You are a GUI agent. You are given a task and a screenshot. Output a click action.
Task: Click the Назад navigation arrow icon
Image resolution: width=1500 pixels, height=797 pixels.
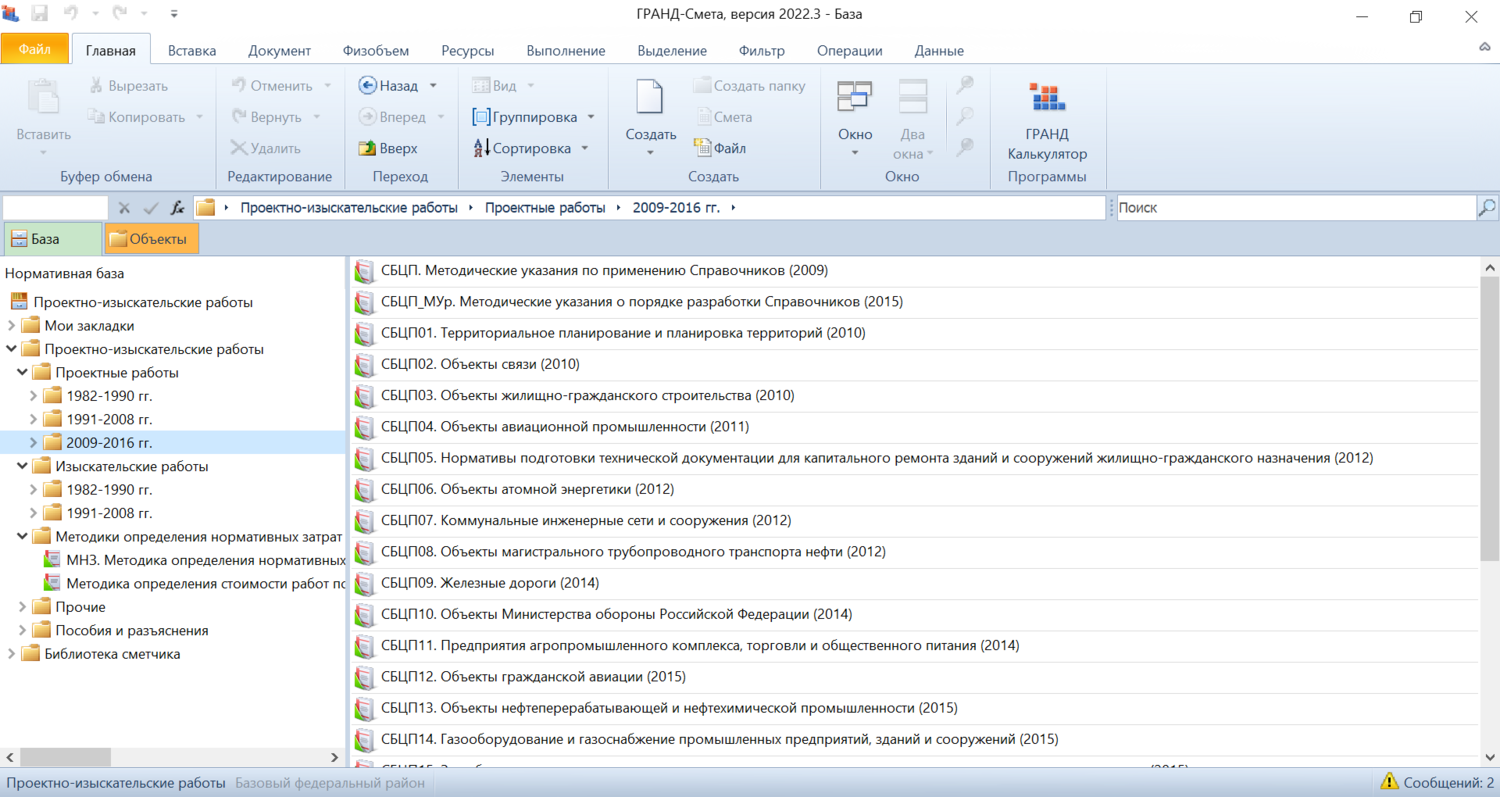[x=367, y=86]
